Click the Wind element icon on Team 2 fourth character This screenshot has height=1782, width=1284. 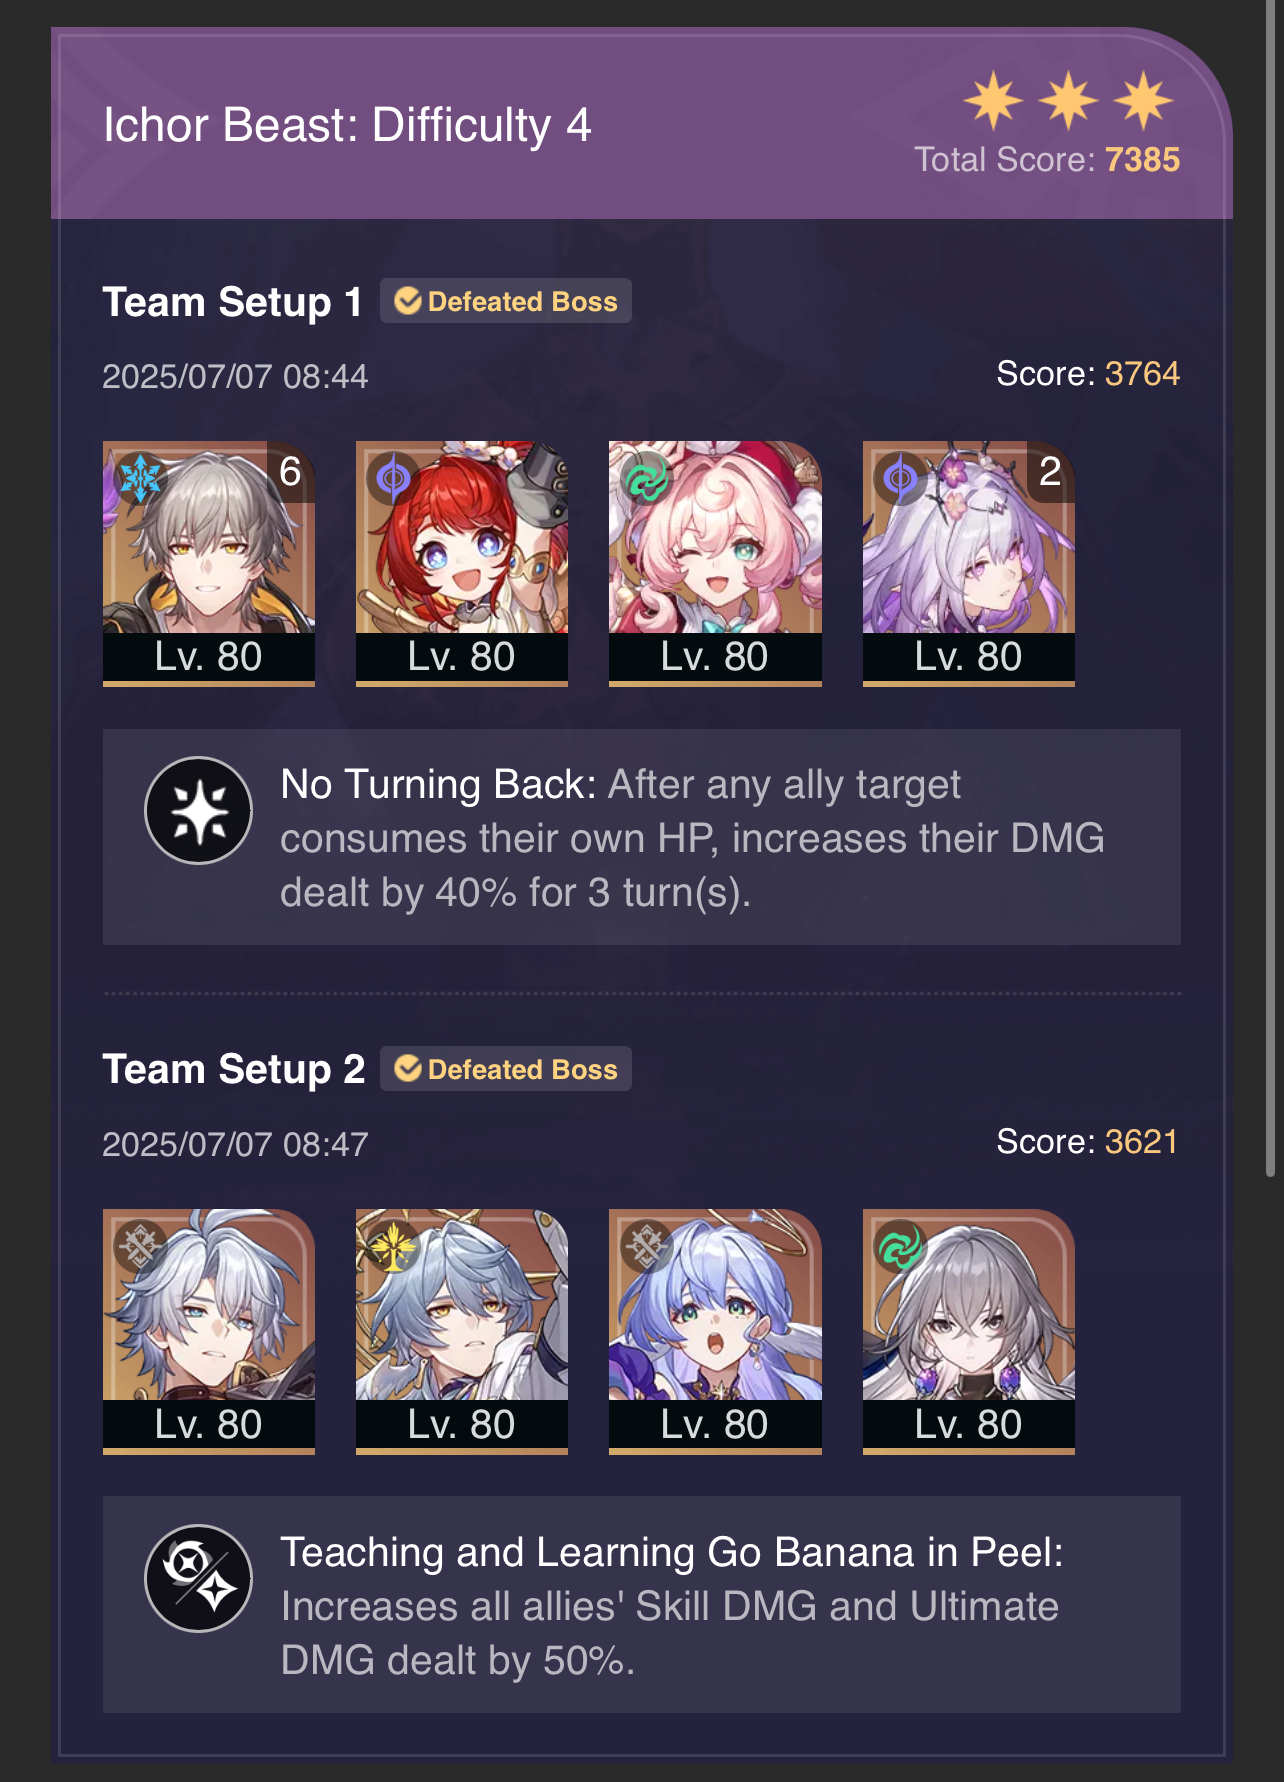coord(900,1246)
